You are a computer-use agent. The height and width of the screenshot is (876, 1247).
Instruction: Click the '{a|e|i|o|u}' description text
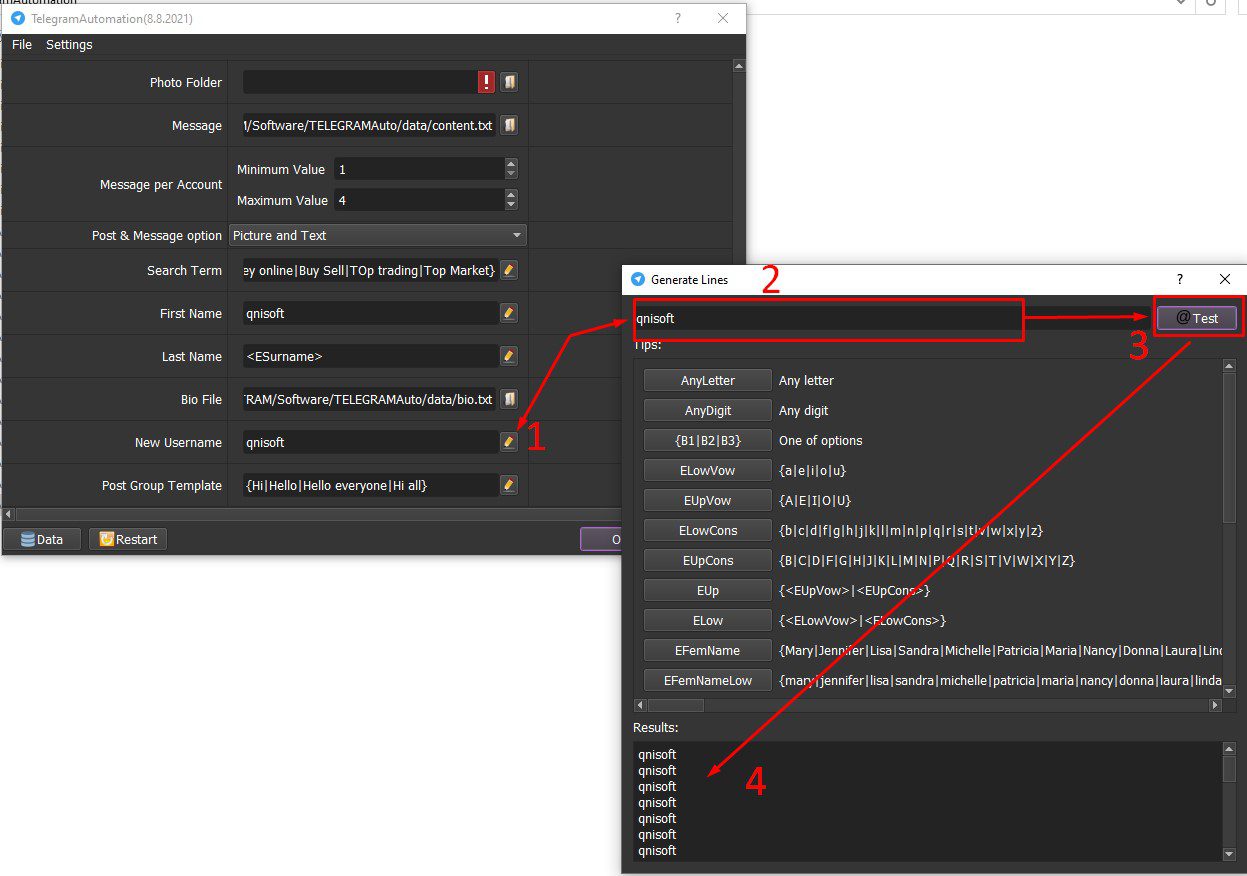812,470
